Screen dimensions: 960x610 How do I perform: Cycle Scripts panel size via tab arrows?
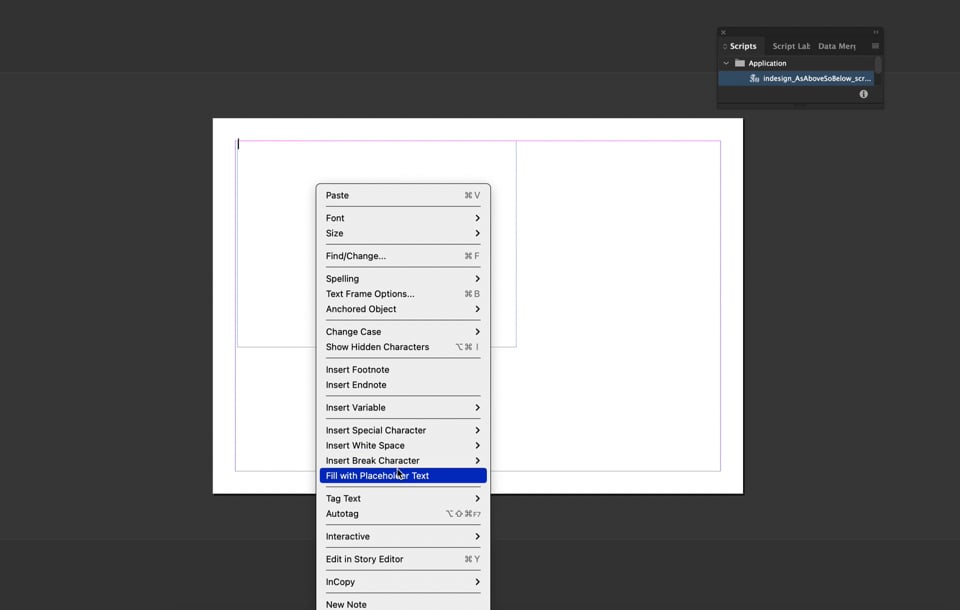pos(724,47)
